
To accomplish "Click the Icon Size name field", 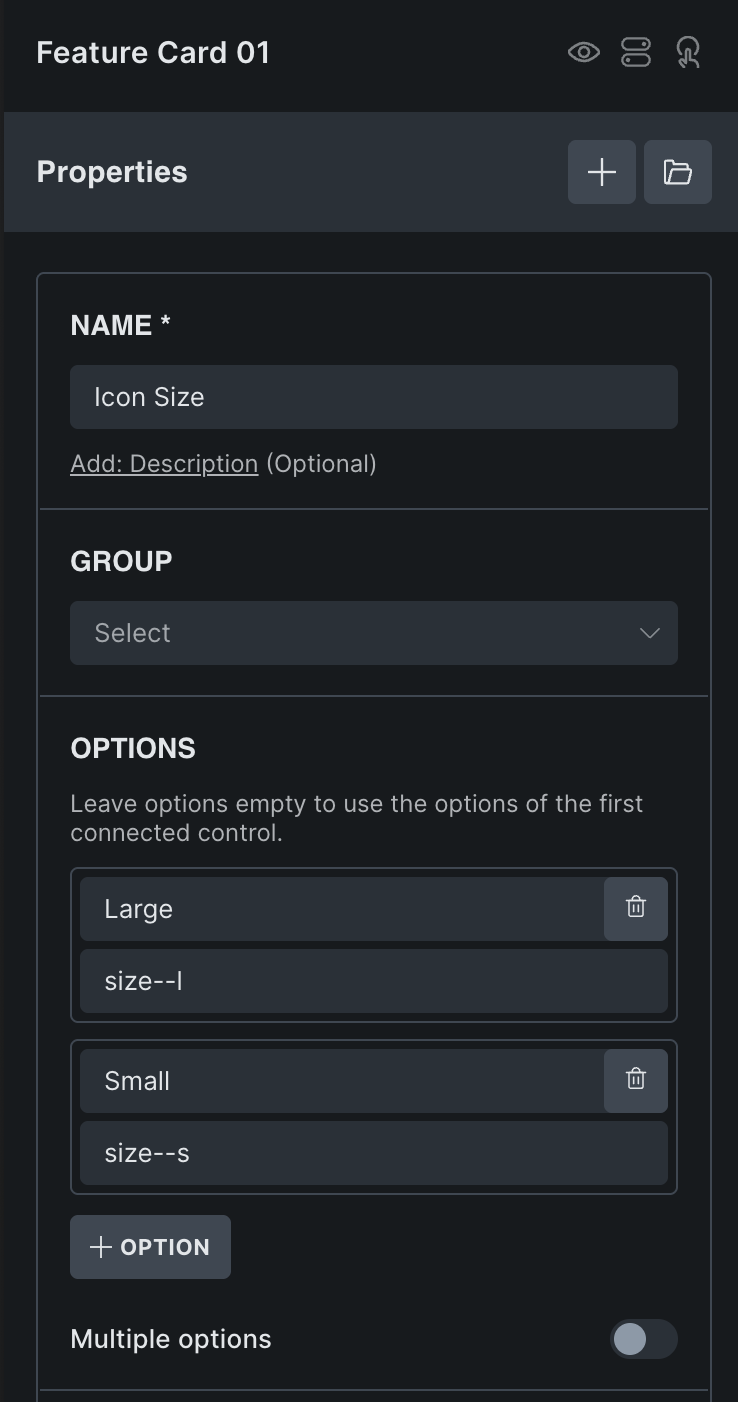I will pyautogui.click(x=374, y=397).
